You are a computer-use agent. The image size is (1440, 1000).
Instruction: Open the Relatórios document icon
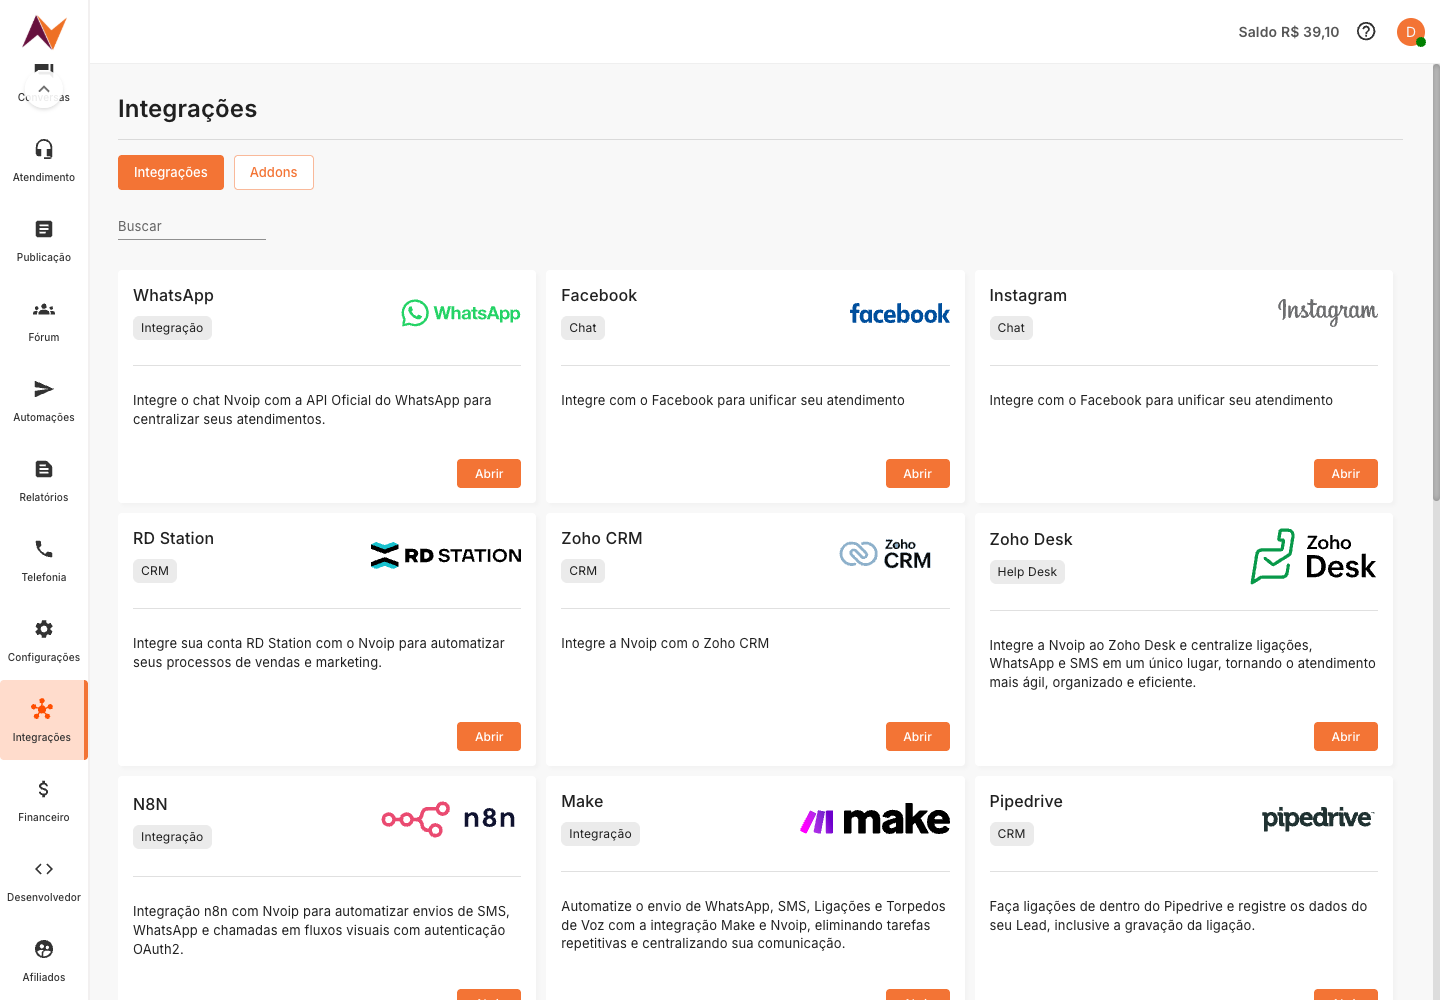[x=44, y=469]
